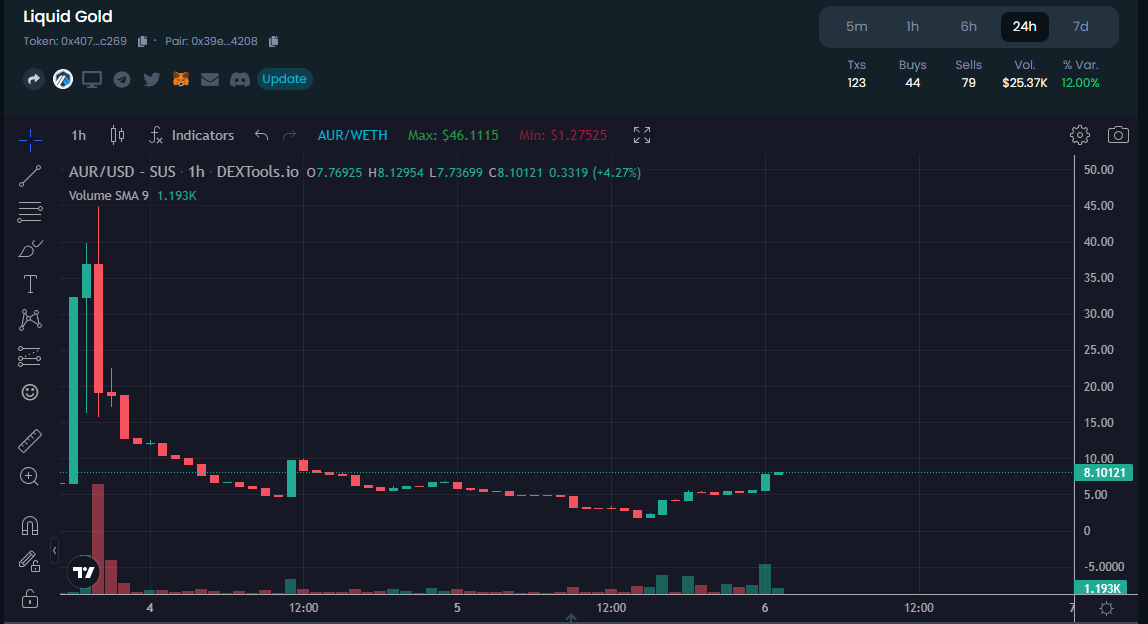Open the emoji icons tool

click(30, 393)
